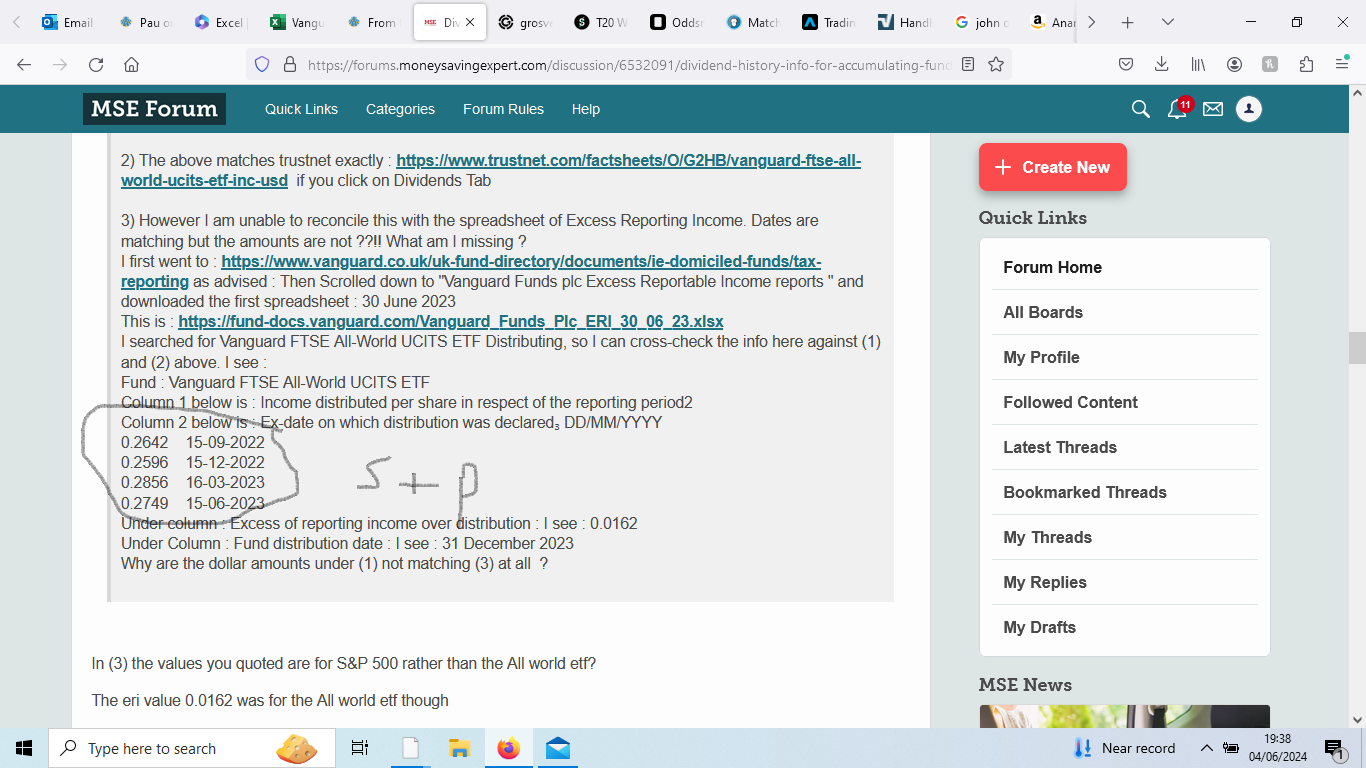The height and width of the screenshot is (768, 1366).
Task: Open the inbox envelope icon
Action: pyautogui.click(x=1213, y=109)
